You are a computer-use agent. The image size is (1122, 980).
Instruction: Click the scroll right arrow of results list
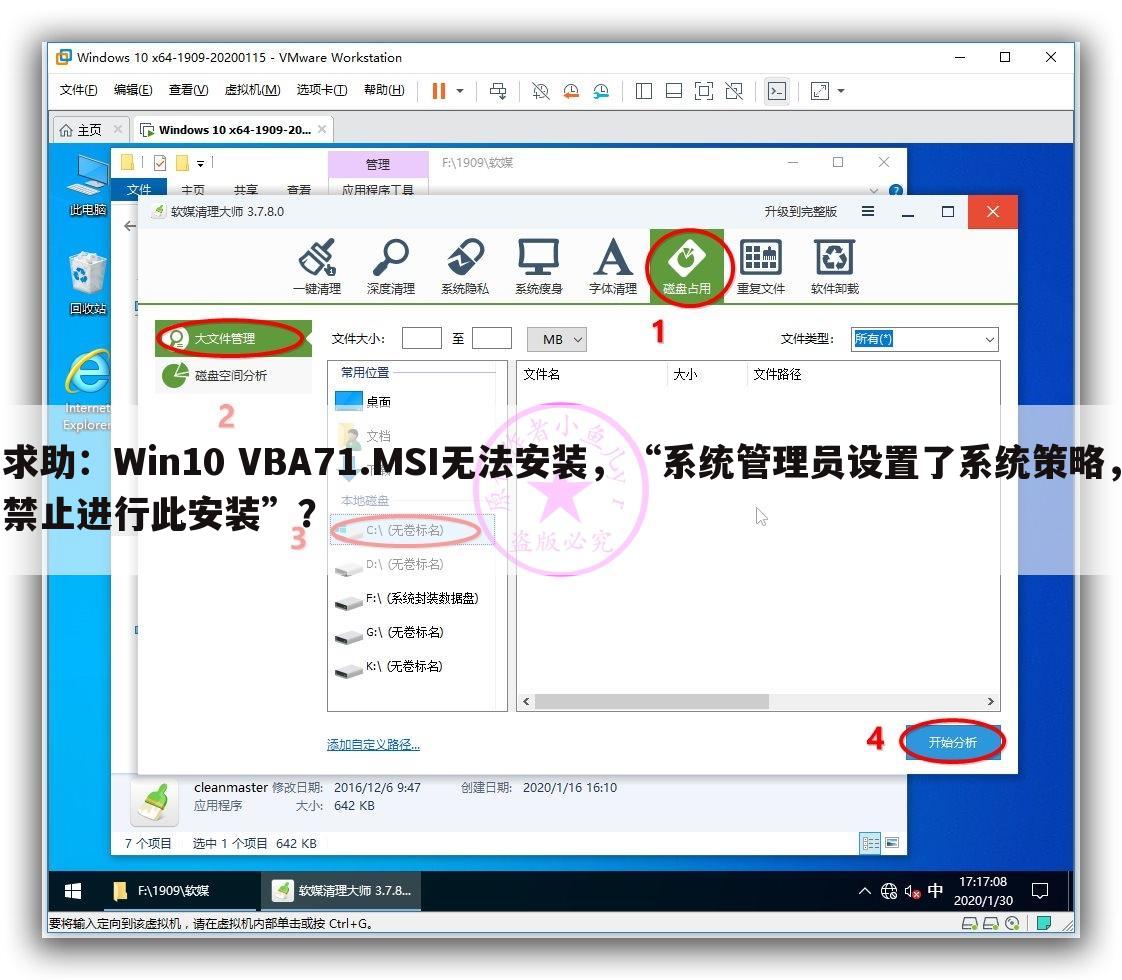[x=990, y=702]
